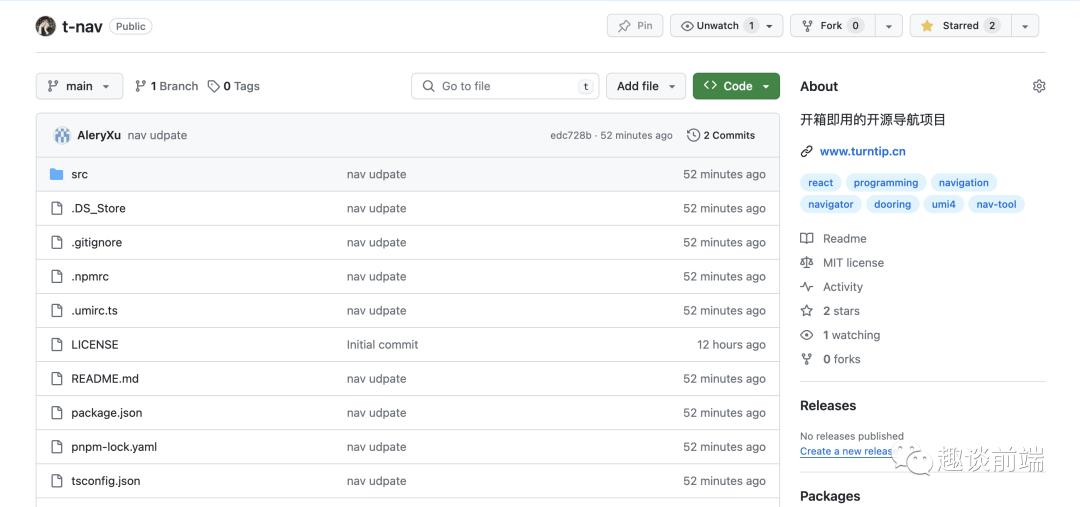Screen dimensions: 1080x507
Task: Click the AleryXu author name
Action: [x=99, y=135]
